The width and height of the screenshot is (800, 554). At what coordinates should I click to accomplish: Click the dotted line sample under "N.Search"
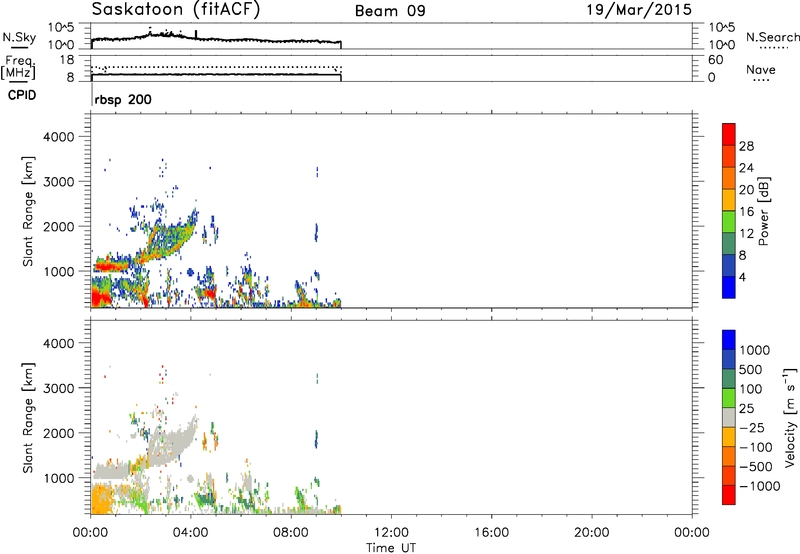773,47
